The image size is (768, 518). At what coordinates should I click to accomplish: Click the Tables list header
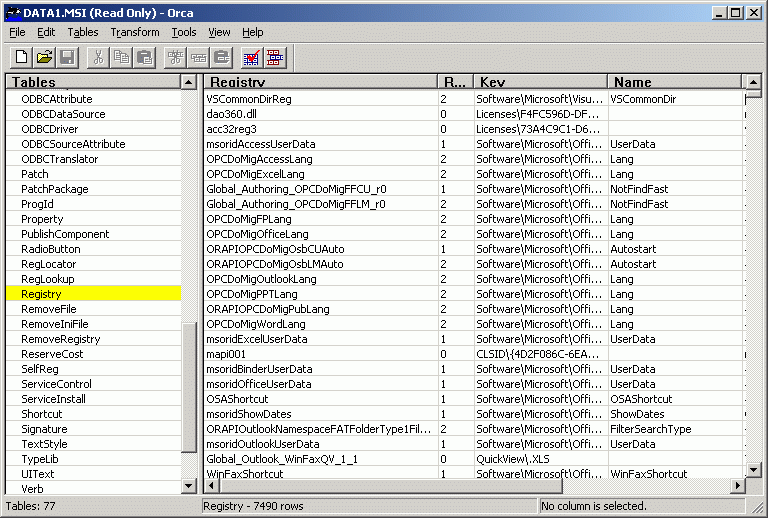[93, 82]
